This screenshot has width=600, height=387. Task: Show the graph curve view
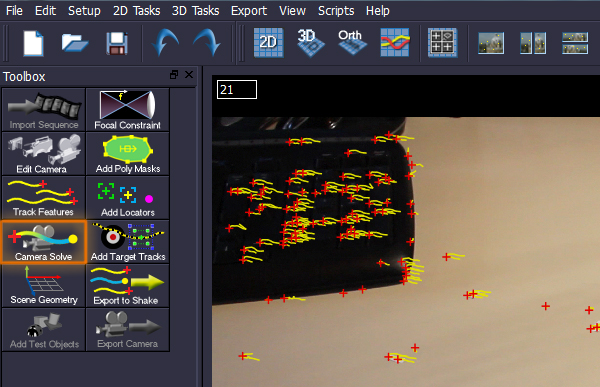(395, 42)
